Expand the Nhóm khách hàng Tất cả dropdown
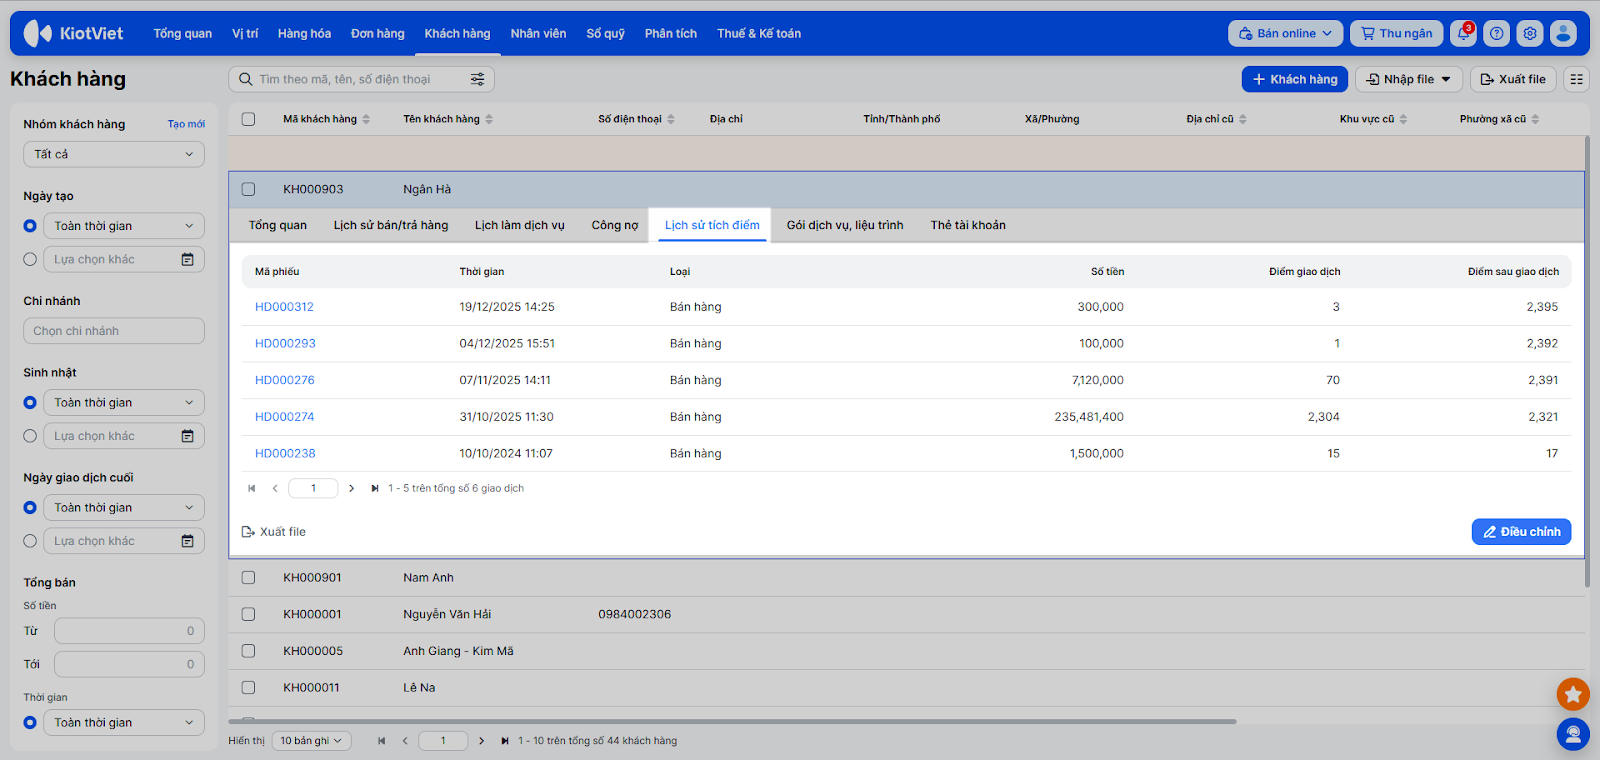This screenshot has width=1600, height=760. pyautogui.click(x=114, y=155)
